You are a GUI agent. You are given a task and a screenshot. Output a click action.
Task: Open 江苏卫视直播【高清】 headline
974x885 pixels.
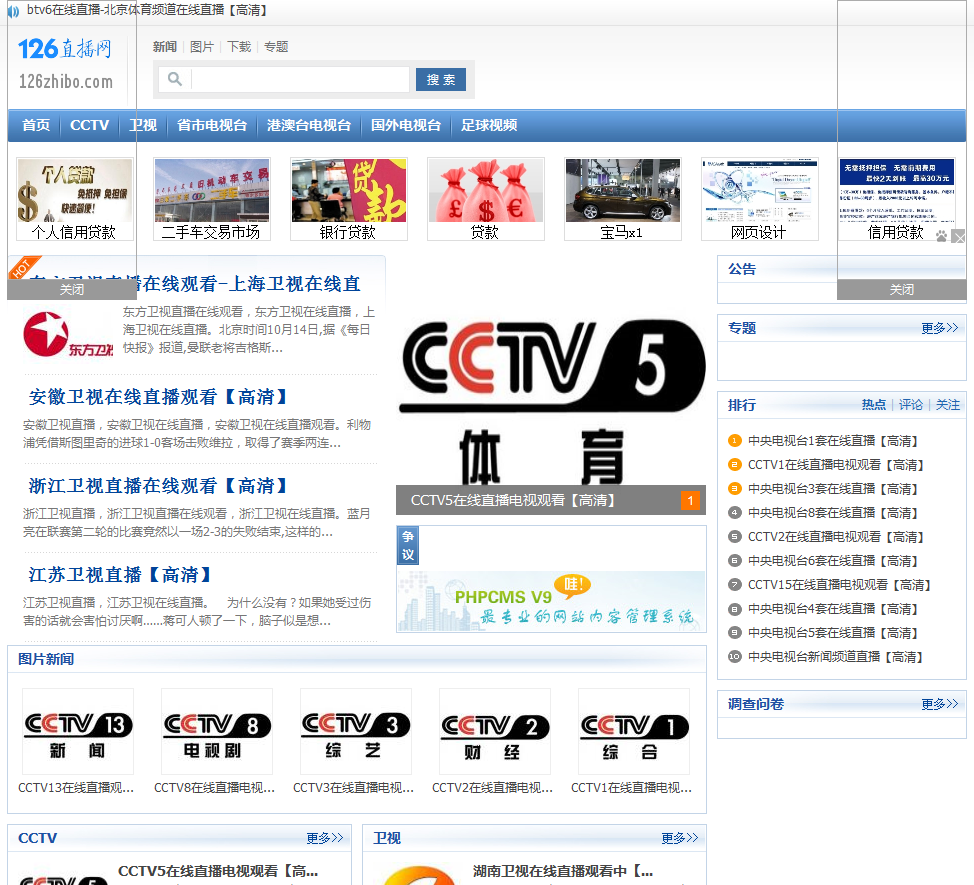121,574
